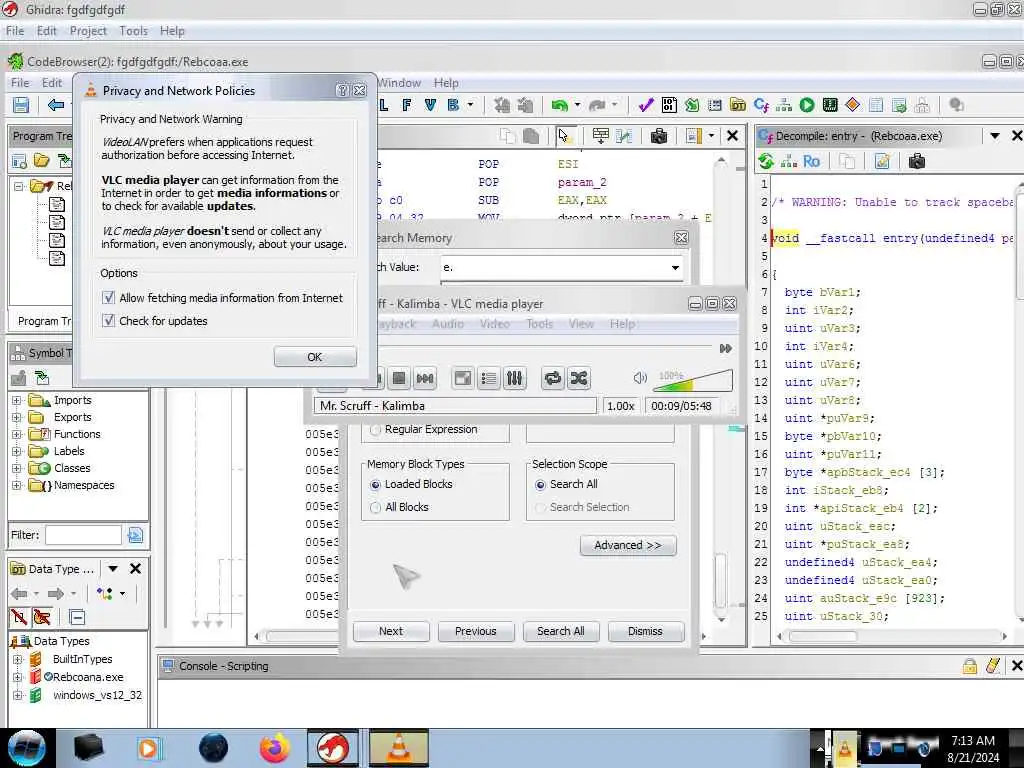Click the green Undo arrow
The width and height of the screenshot is (1024, 768).
559,105
